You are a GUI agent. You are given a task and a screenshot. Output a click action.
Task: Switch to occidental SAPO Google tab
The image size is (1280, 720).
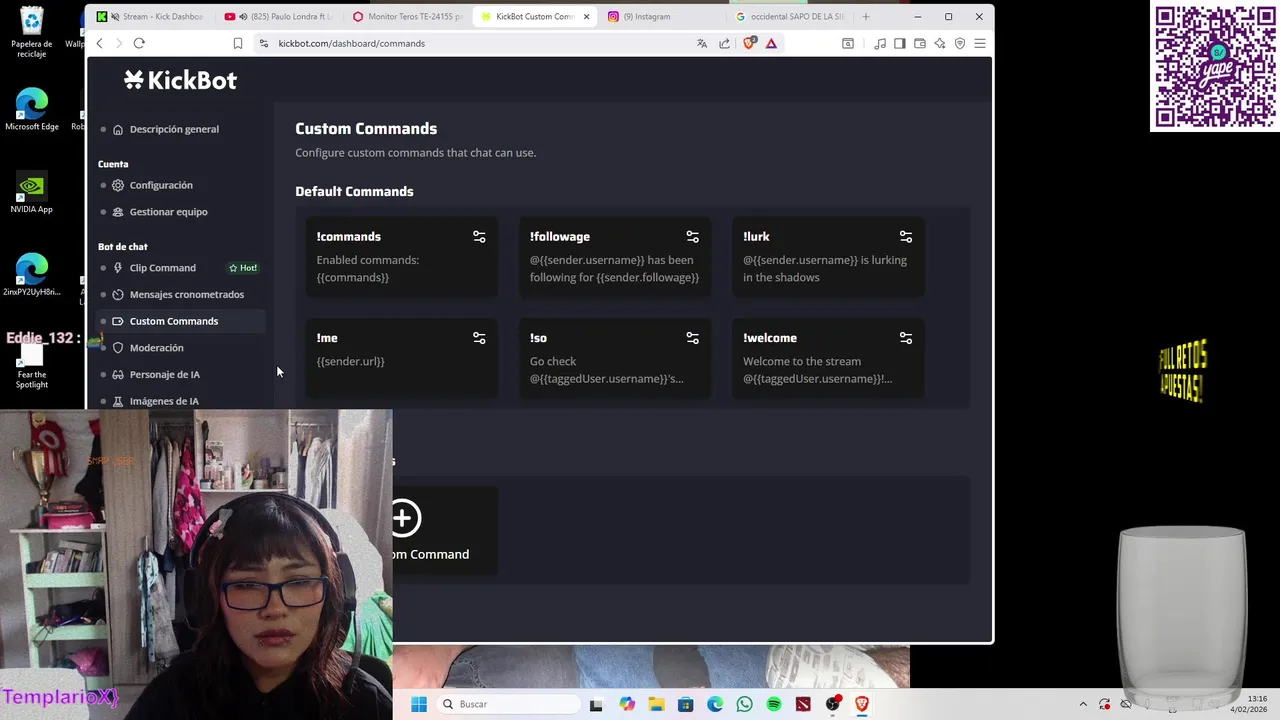point(790,16)
